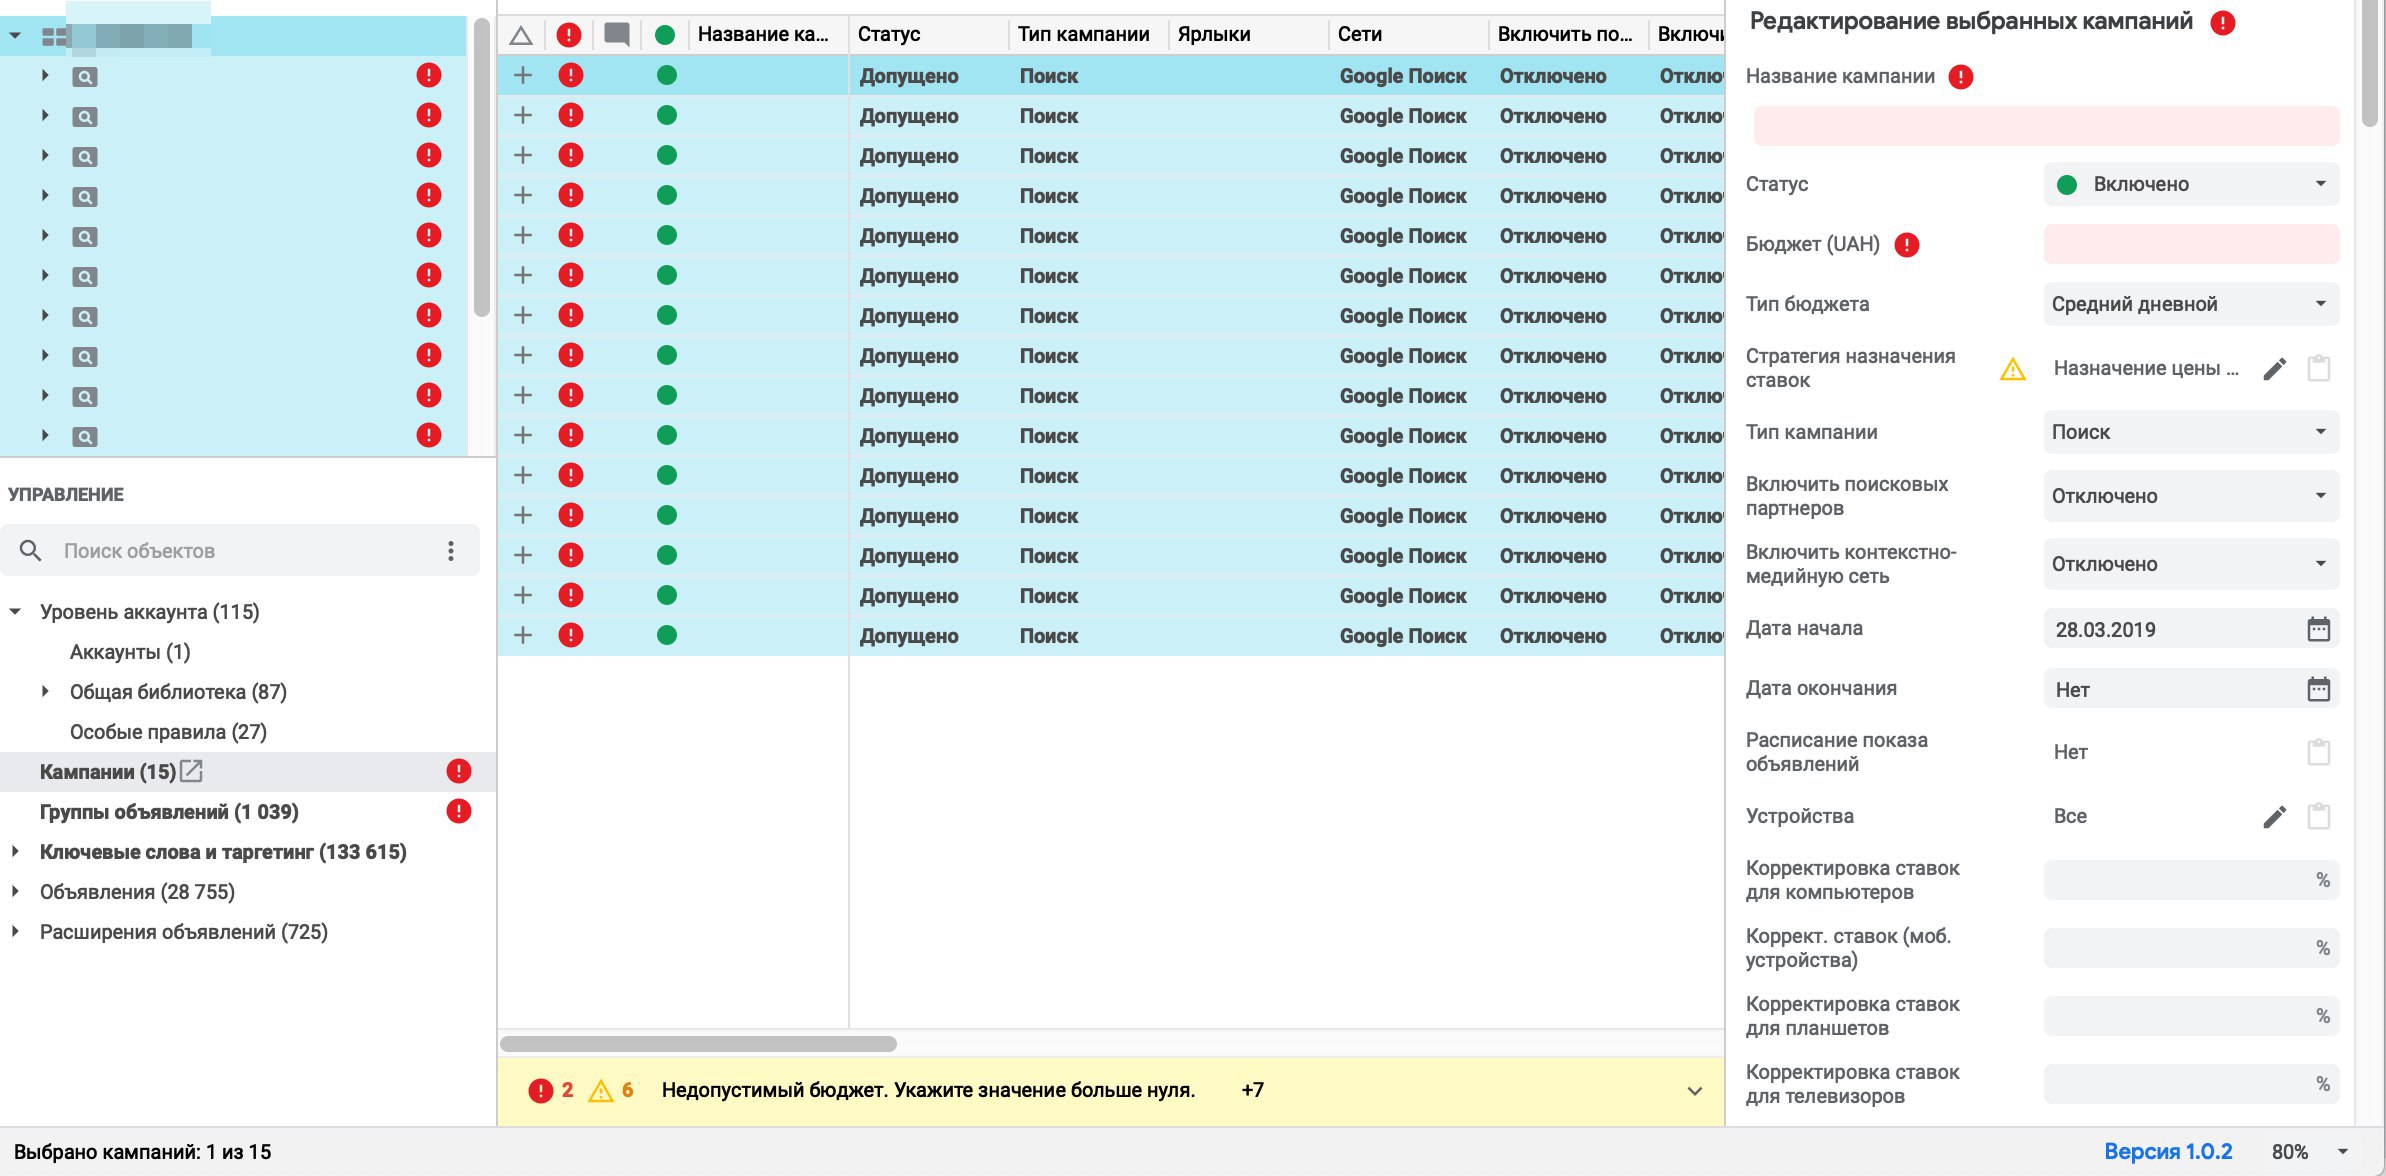Screen dimensions: 2386x1176
Task: Open the end date calendar picker
Action: (2318, 689)
